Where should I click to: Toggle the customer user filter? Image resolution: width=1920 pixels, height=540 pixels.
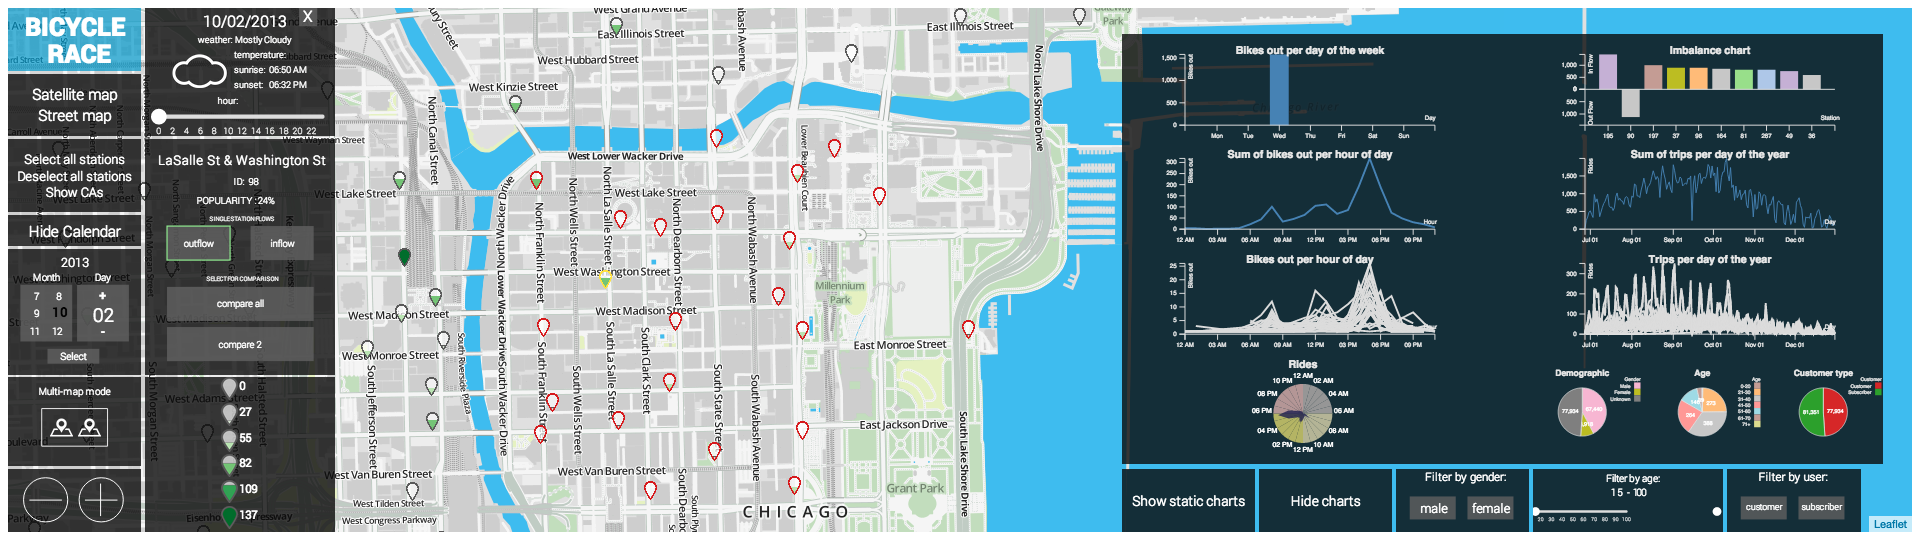pos(1764,507)
